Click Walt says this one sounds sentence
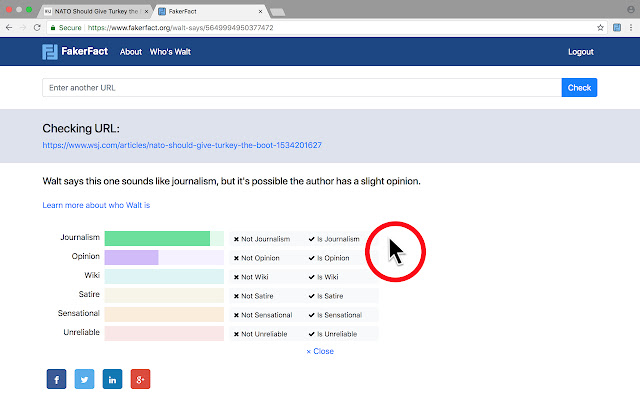Image resolution: width=640 pixels, height=400 pixels. click(231, 181)
